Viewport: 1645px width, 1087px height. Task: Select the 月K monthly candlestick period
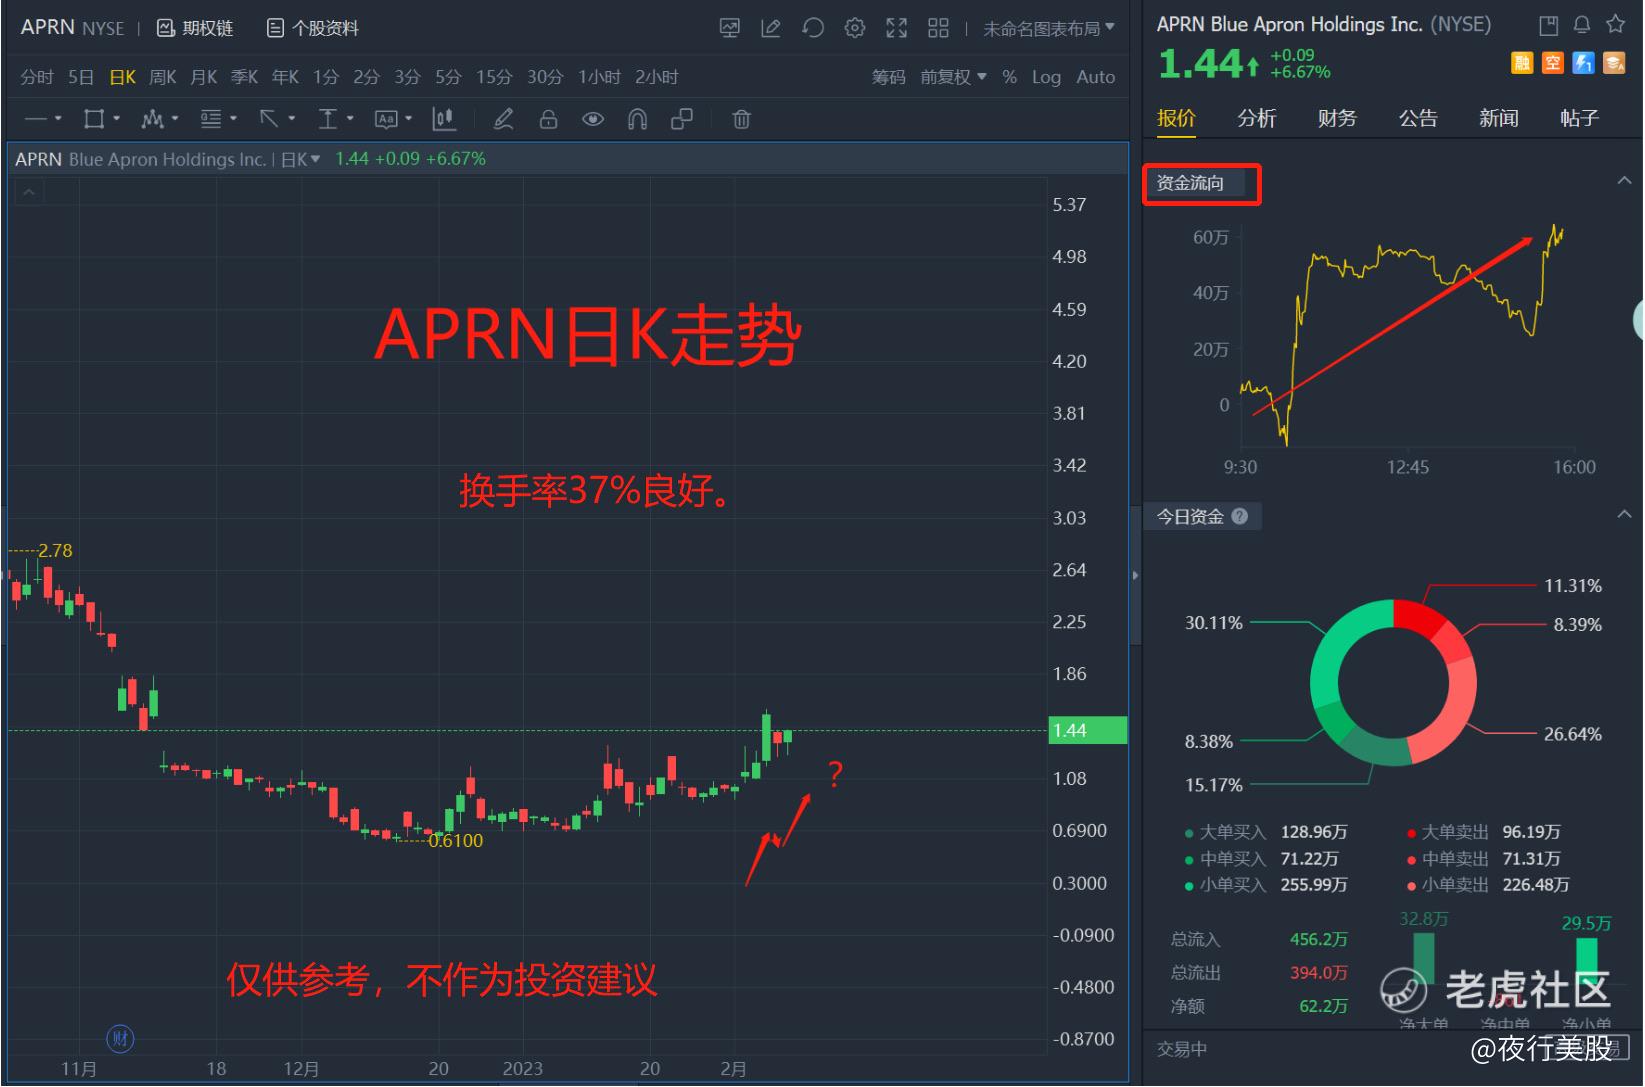click(x=203, y=77)
